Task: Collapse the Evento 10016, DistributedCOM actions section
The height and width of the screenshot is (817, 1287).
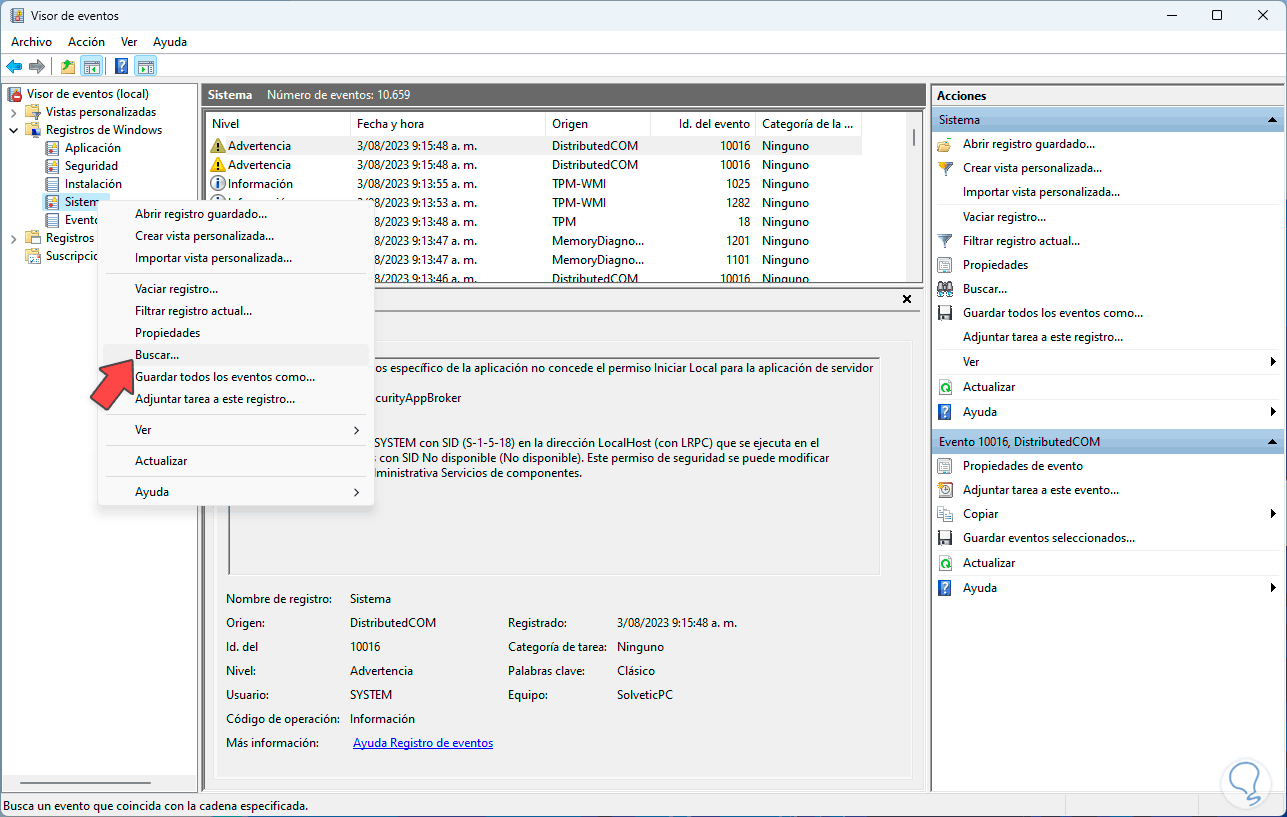Action: click(1273, 442)
